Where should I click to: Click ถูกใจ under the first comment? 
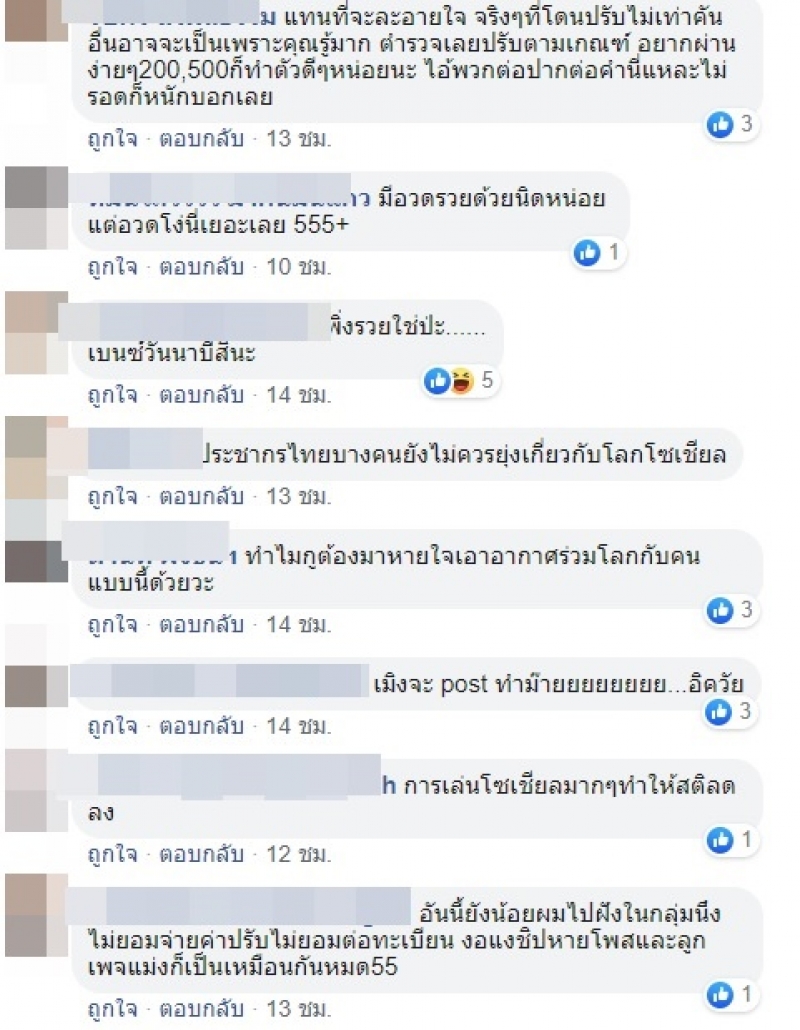pyautogui.click(x=112, y=139)
